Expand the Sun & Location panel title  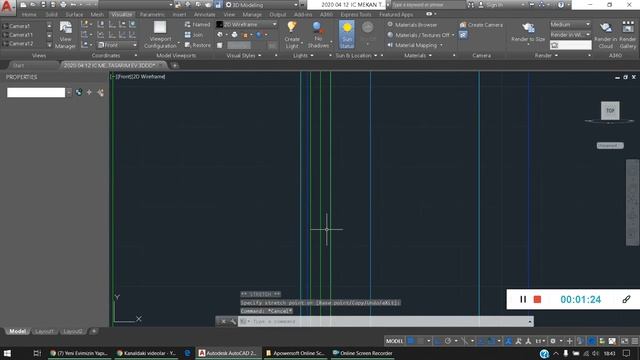coord(356,56)
